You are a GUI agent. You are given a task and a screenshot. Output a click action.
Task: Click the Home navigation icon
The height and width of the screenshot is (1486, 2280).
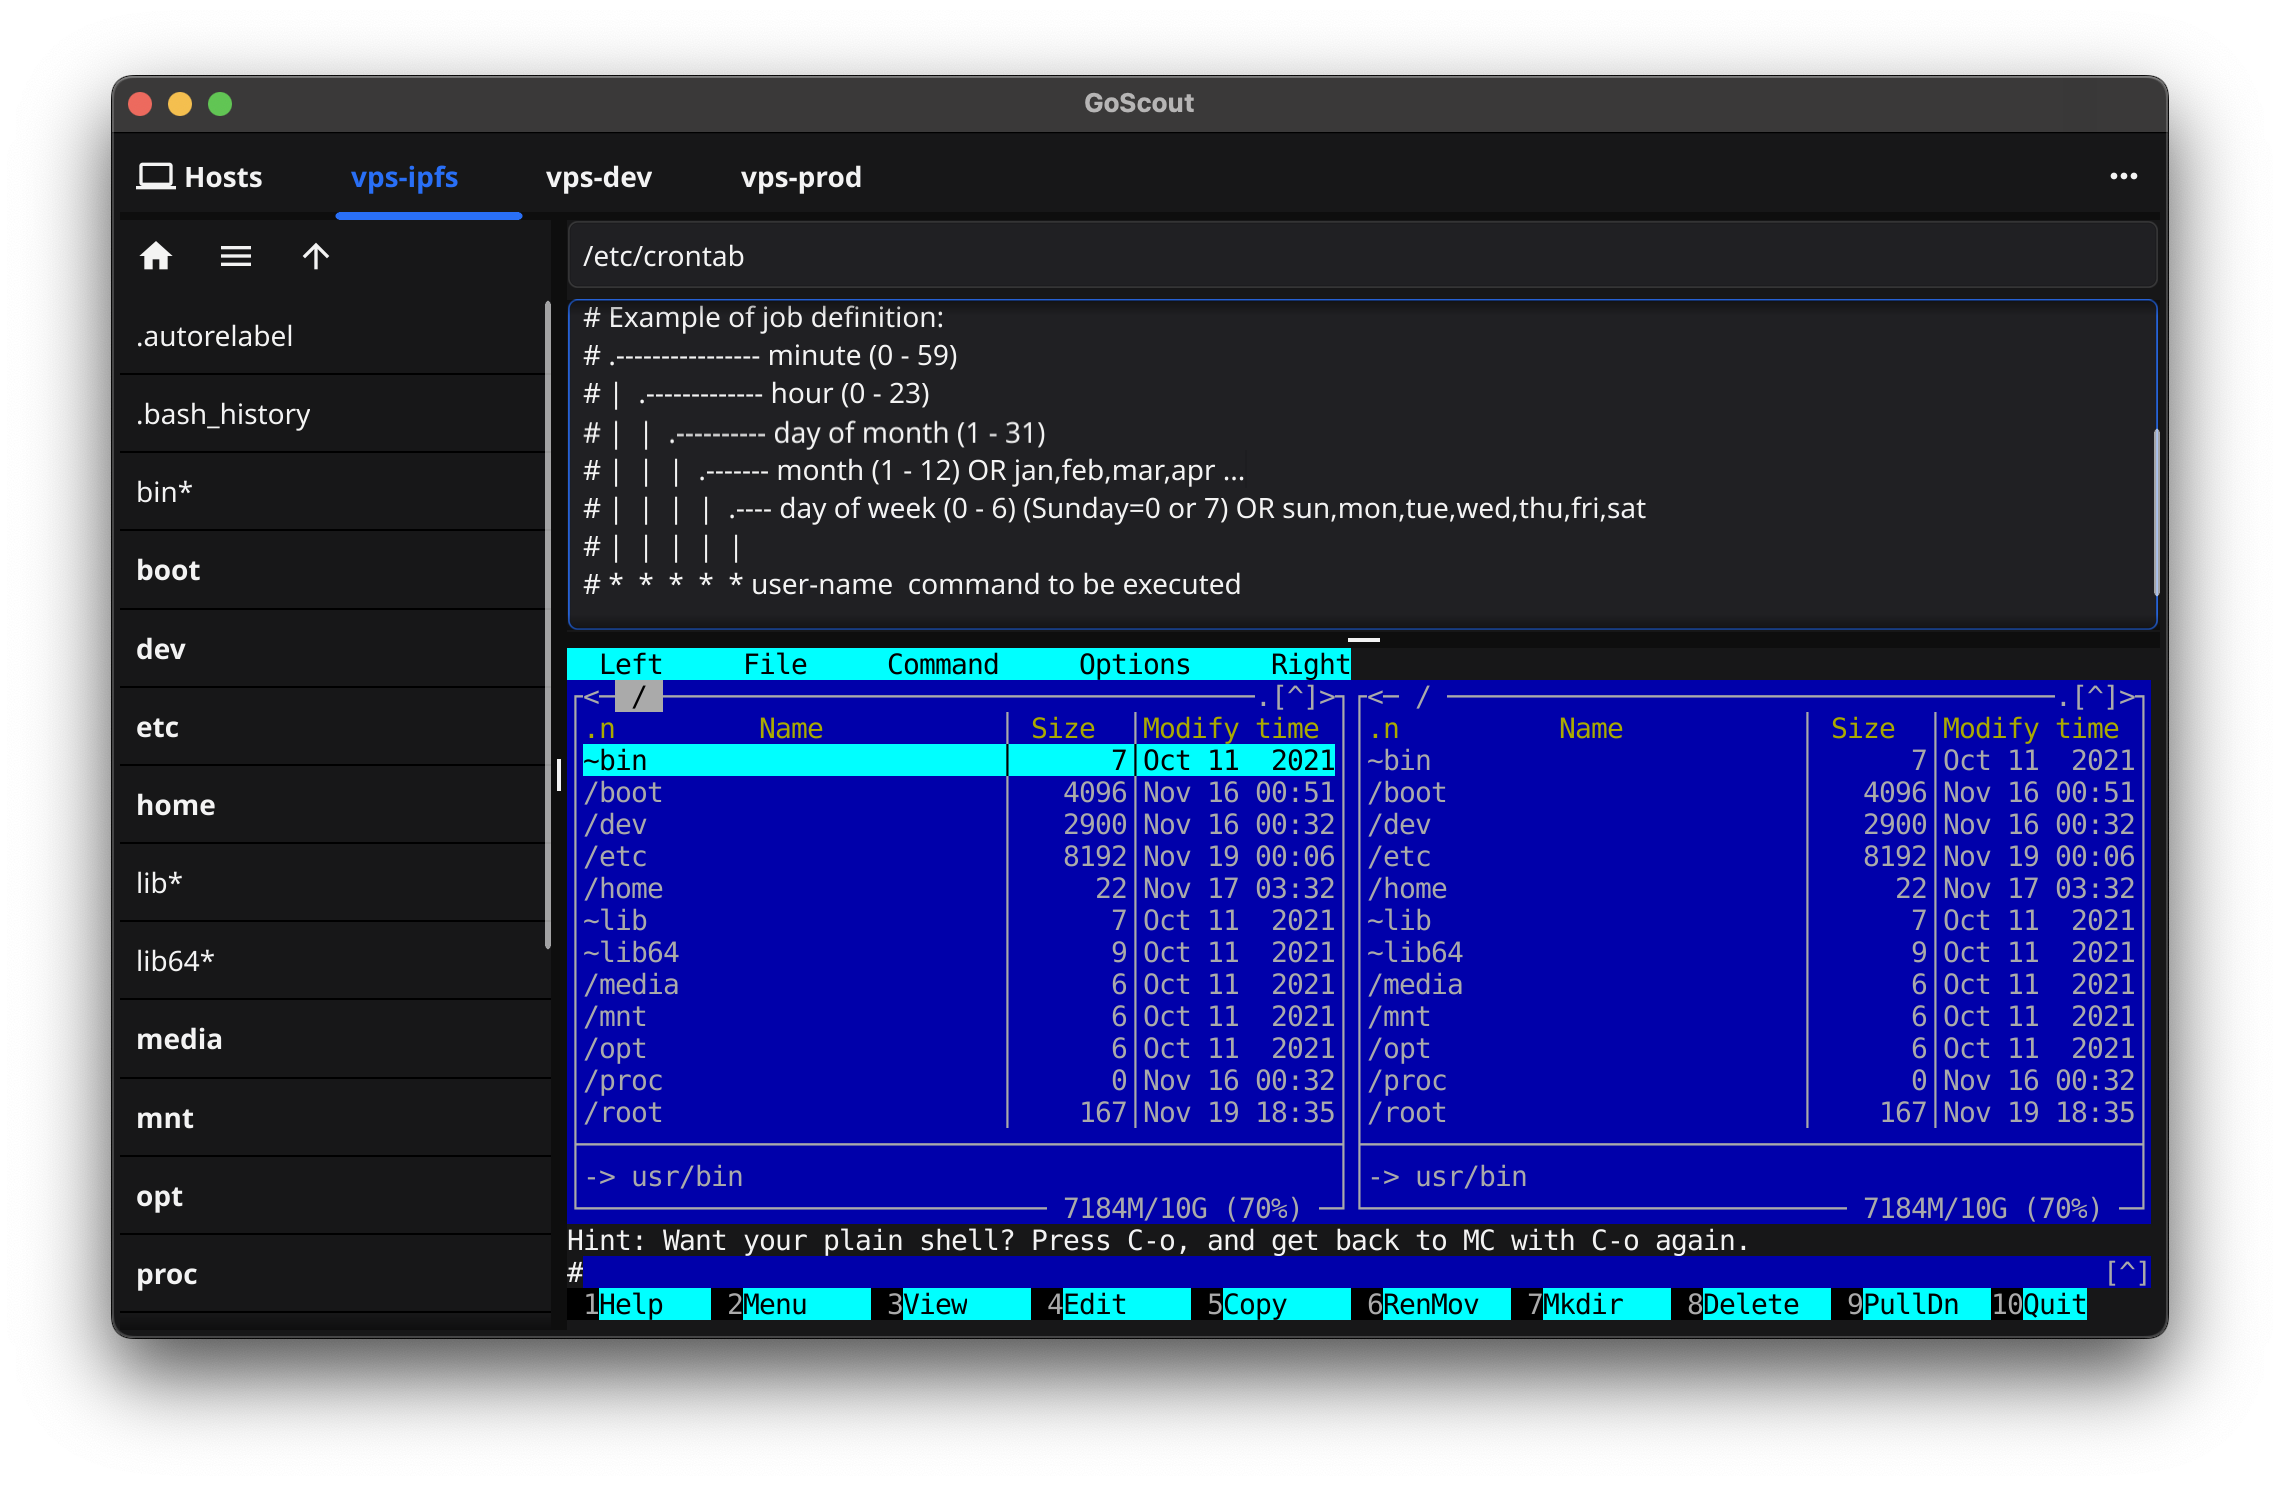click(x=156, y=256)
